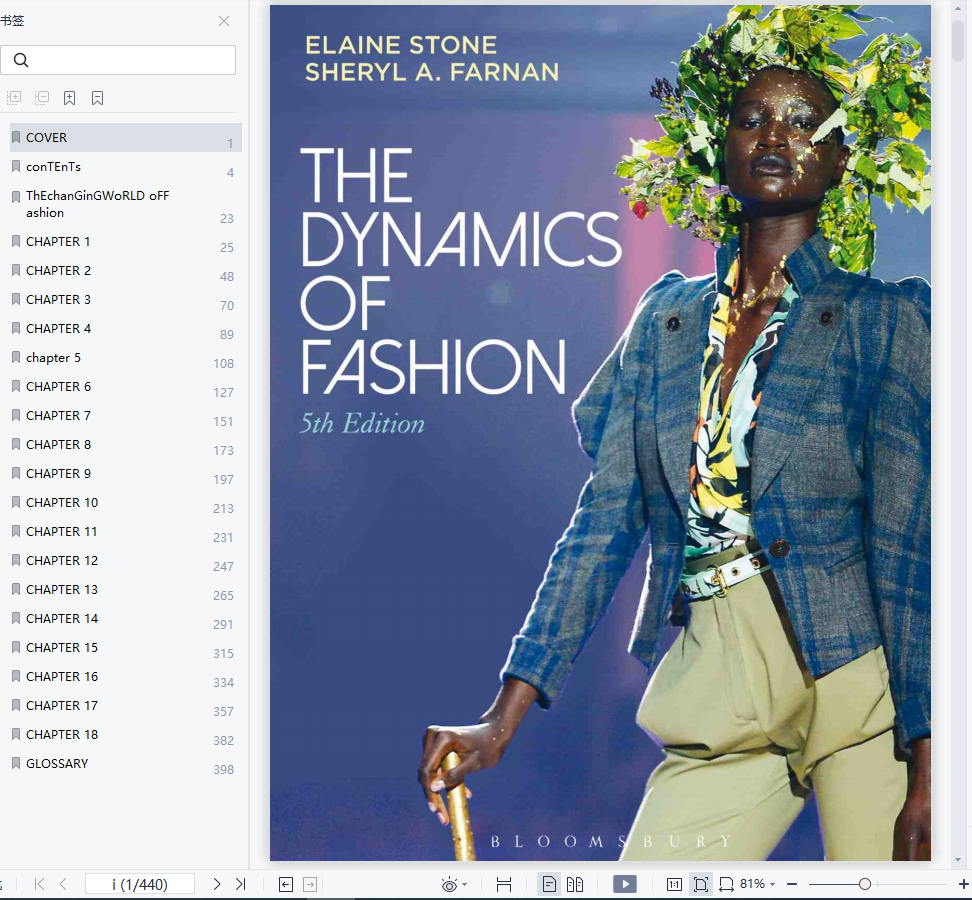Jump to CHAPTER 2 bookmark
Screen dimensions: 972x900
[x=126, y=271]
